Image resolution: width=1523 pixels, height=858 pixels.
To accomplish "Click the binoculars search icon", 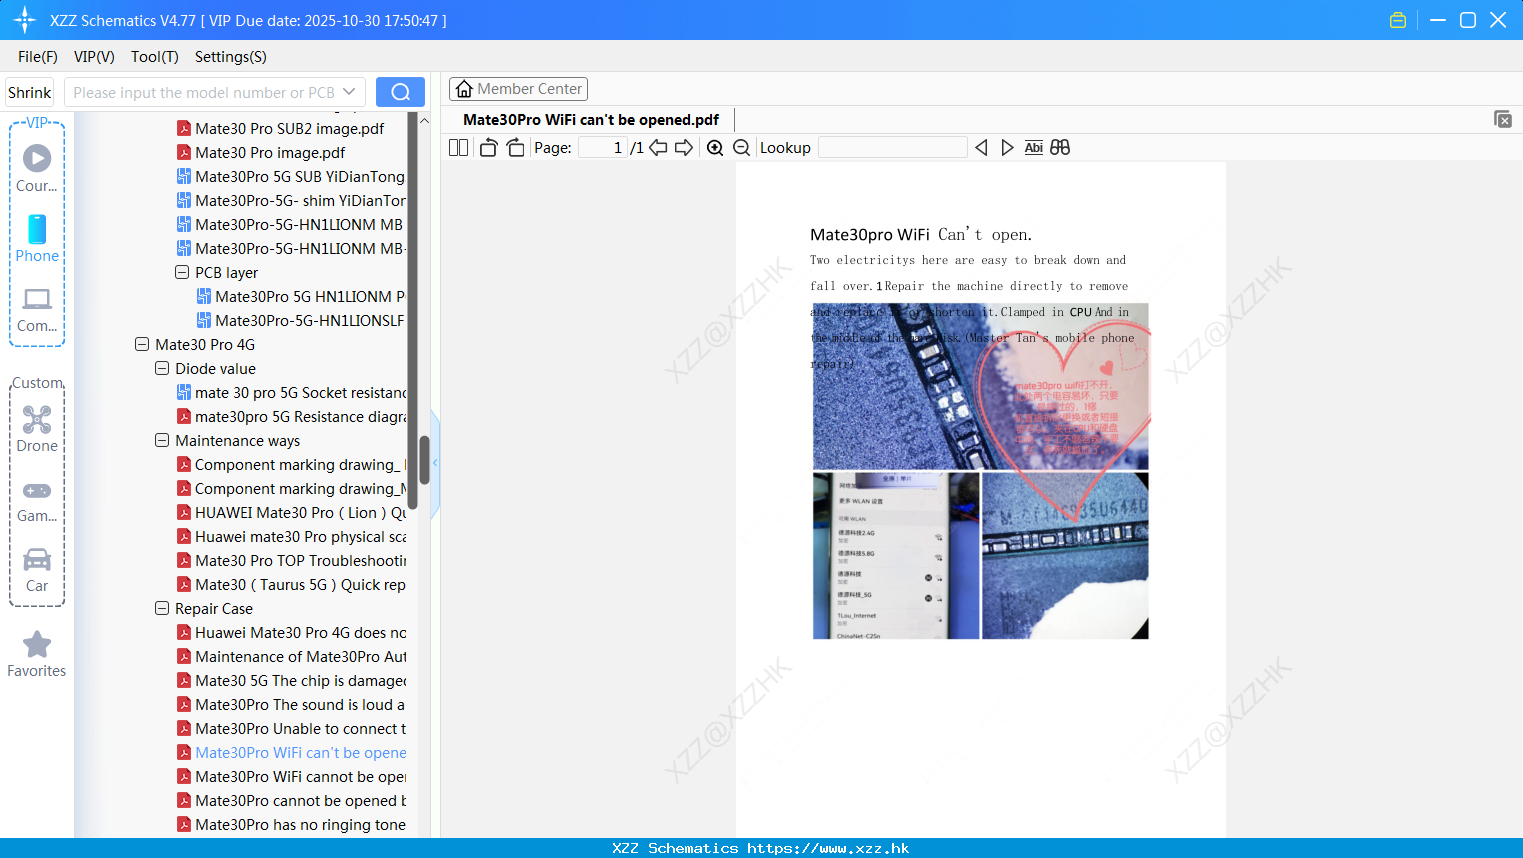I will tap(1060, 148).
